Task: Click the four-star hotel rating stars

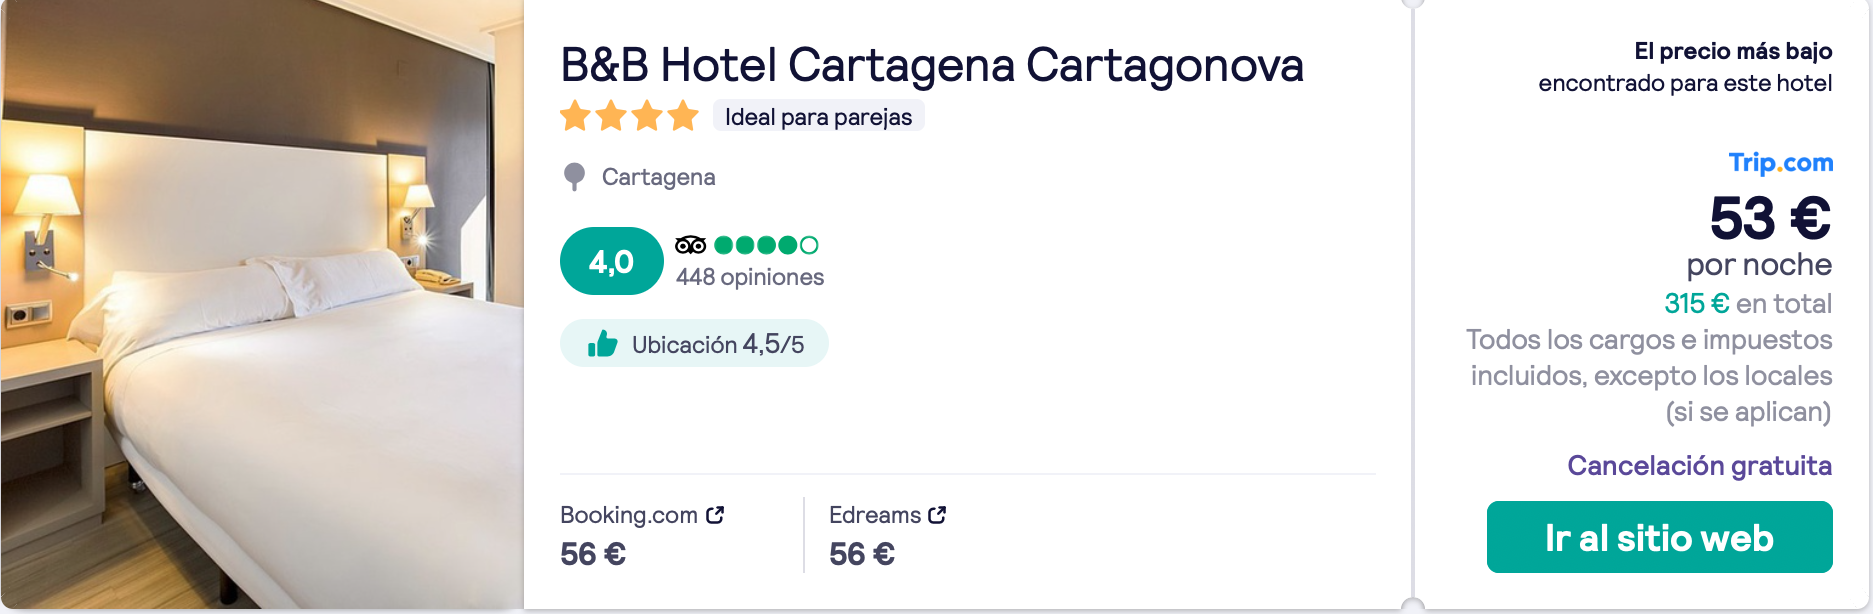Action: 629,116
